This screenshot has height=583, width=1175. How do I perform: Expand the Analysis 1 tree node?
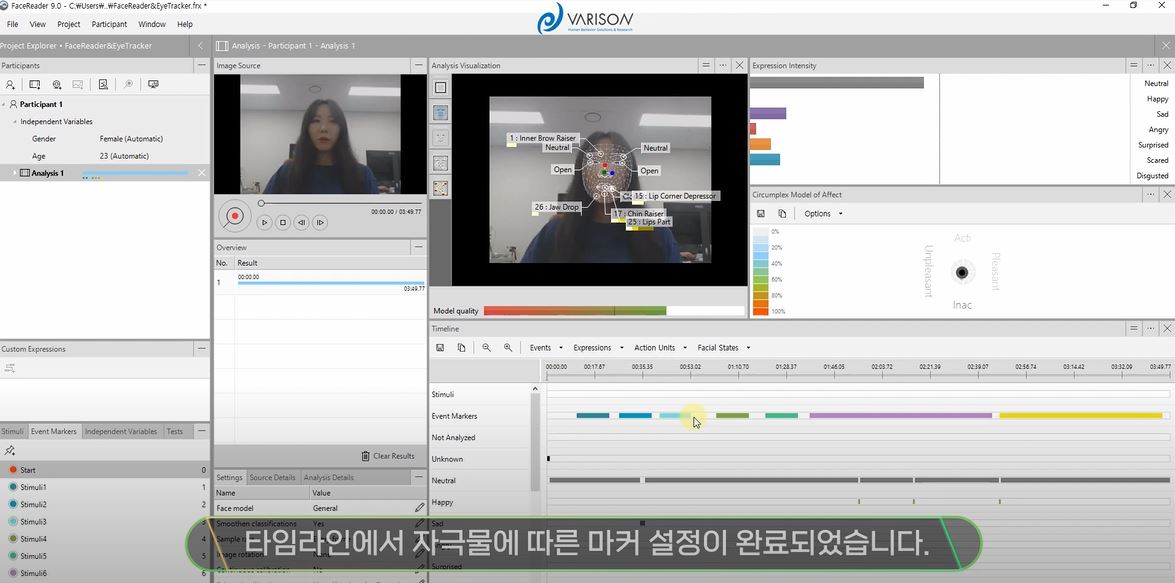click(13, 173)
